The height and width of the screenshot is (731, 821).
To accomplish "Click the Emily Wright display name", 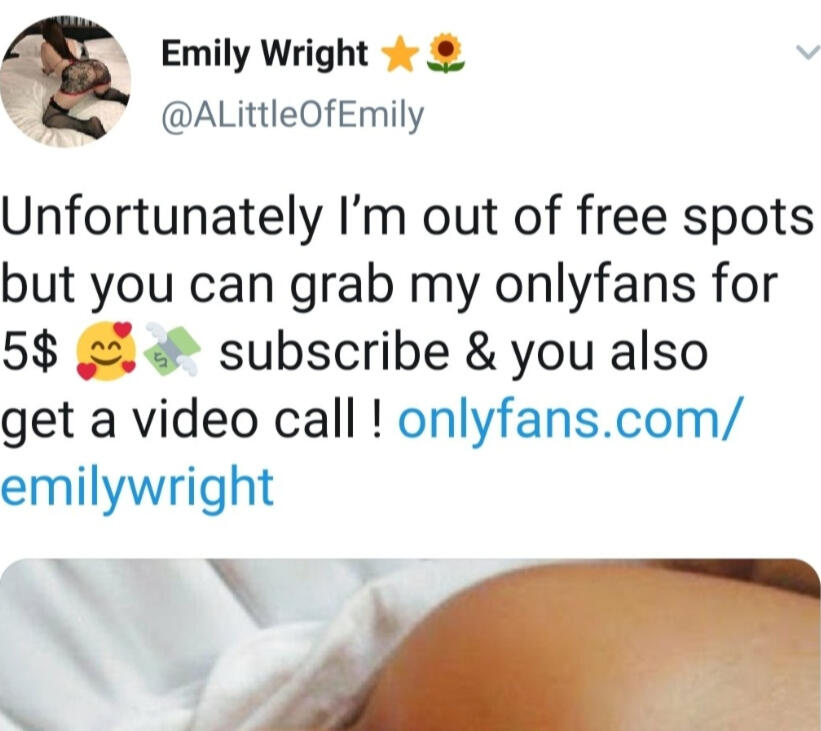I will 265,53.
